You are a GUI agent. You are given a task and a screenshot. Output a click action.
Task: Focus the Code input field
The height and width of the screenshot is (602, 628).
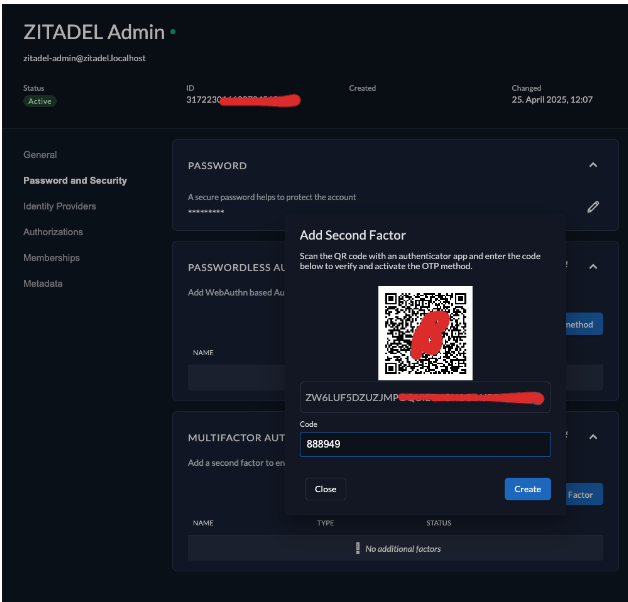click(425, 444)
